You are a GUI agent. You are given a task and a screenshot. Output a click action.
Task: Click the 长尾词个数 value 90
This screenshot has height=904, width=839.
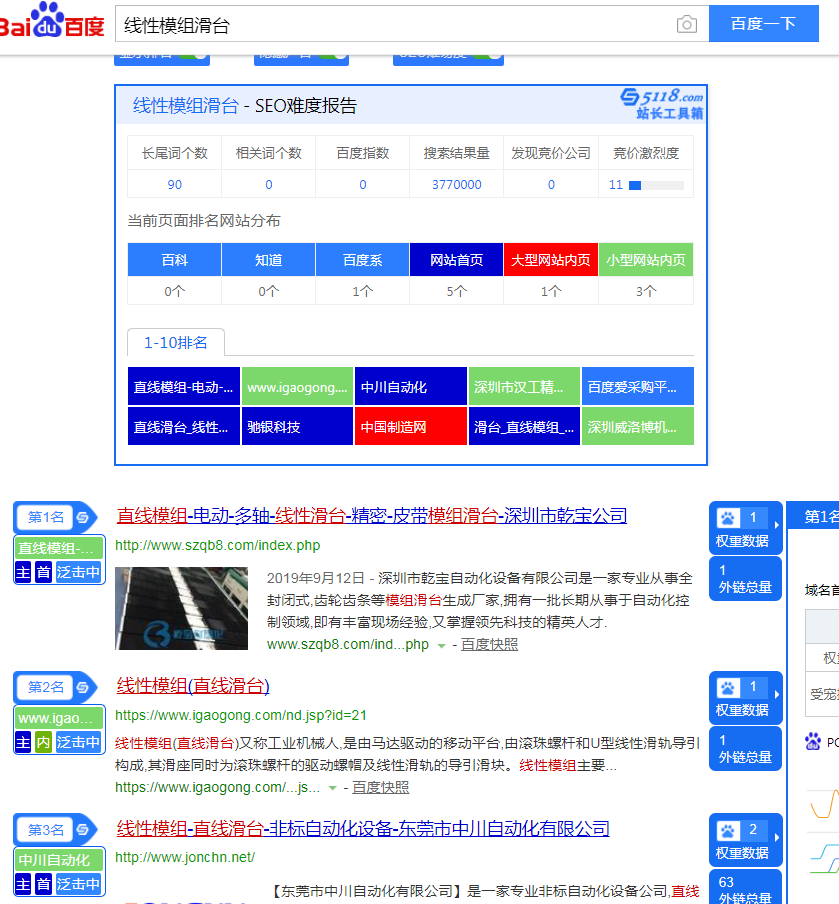[174, 184]
